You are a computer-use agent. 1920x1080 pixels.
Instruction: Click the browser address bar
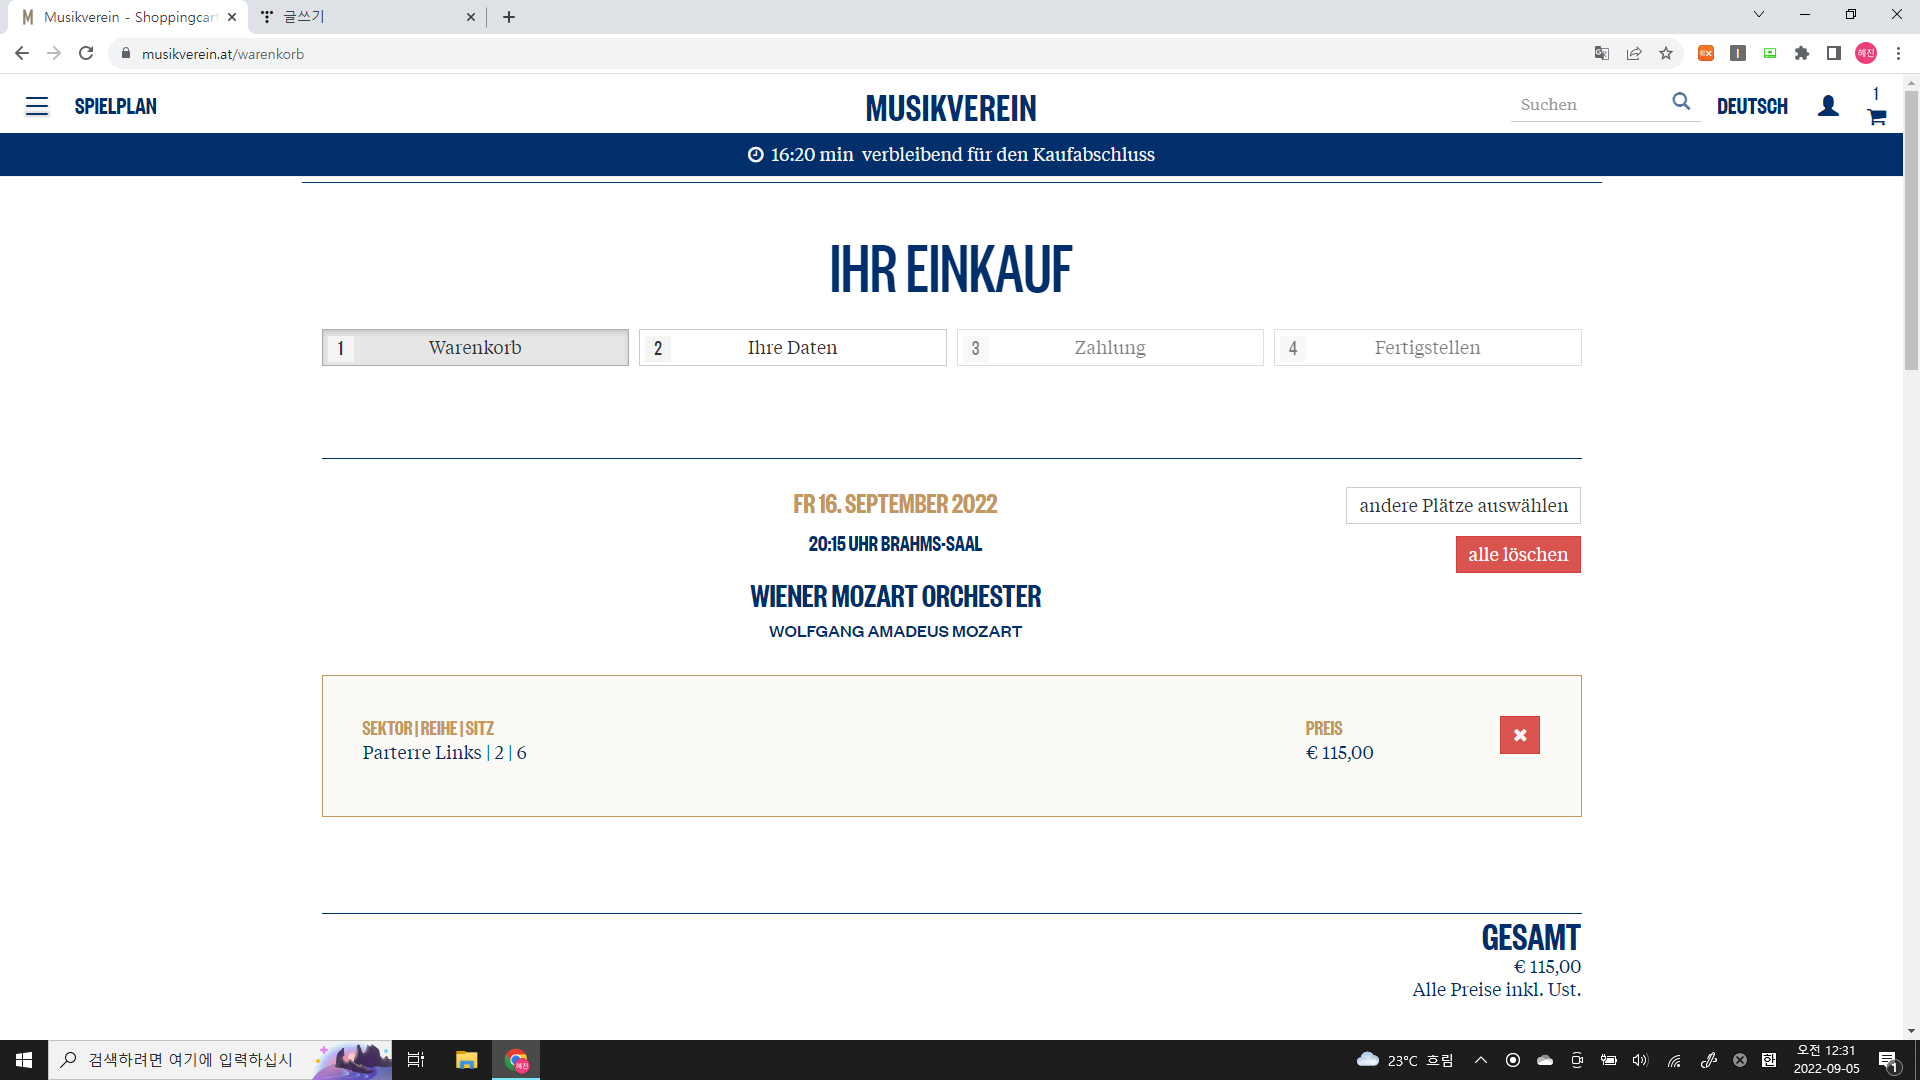tap(850, 53)
